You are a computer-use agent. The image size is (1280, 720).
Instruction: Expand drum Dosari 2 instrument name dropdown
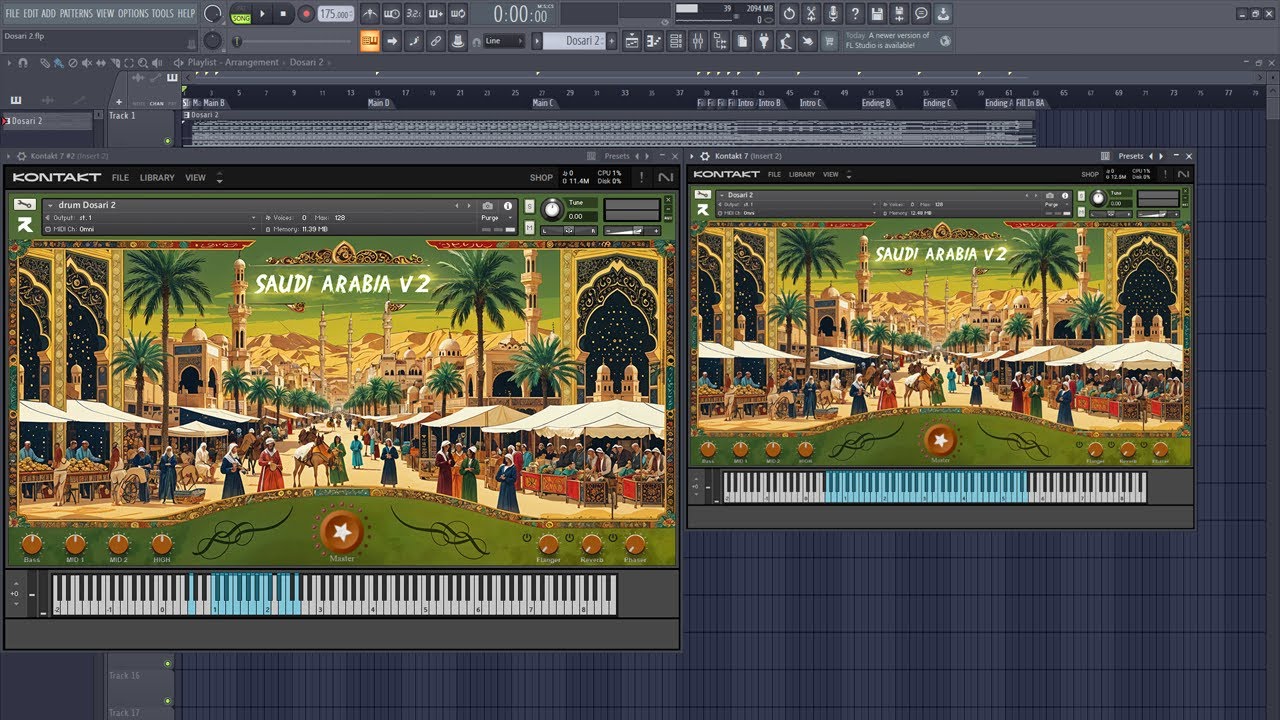50,205
